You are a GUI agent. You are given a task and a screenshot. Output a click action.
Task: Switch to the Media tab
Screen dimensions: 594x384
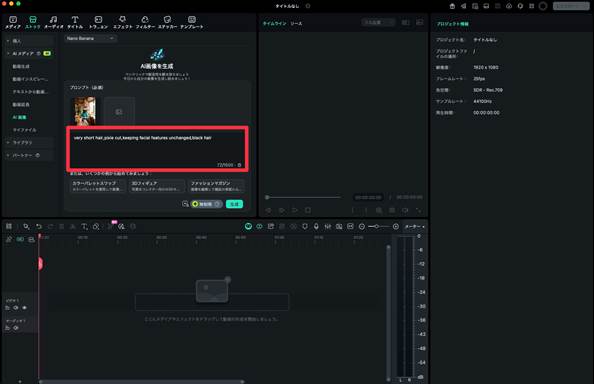[13, 22]
